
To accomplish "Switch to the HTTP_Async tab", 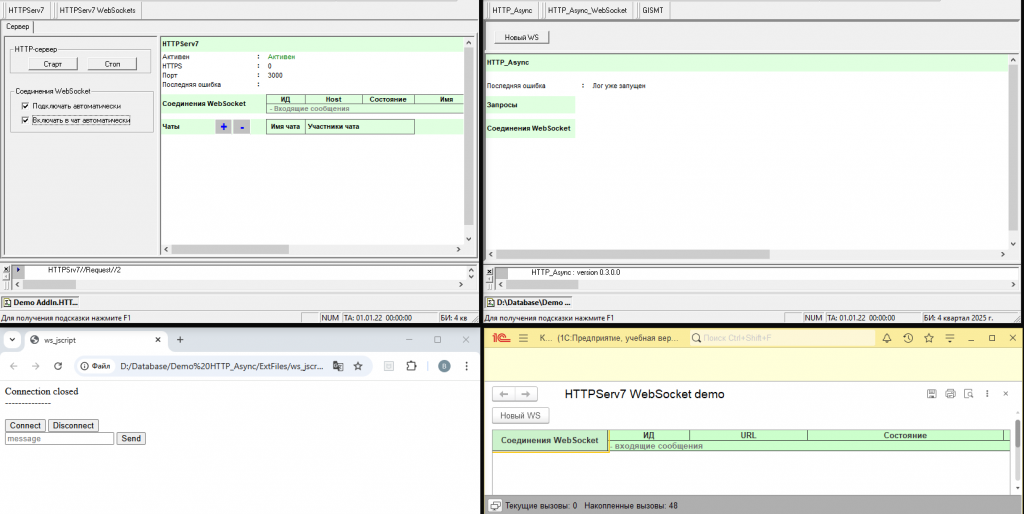I will pos(512,10).
